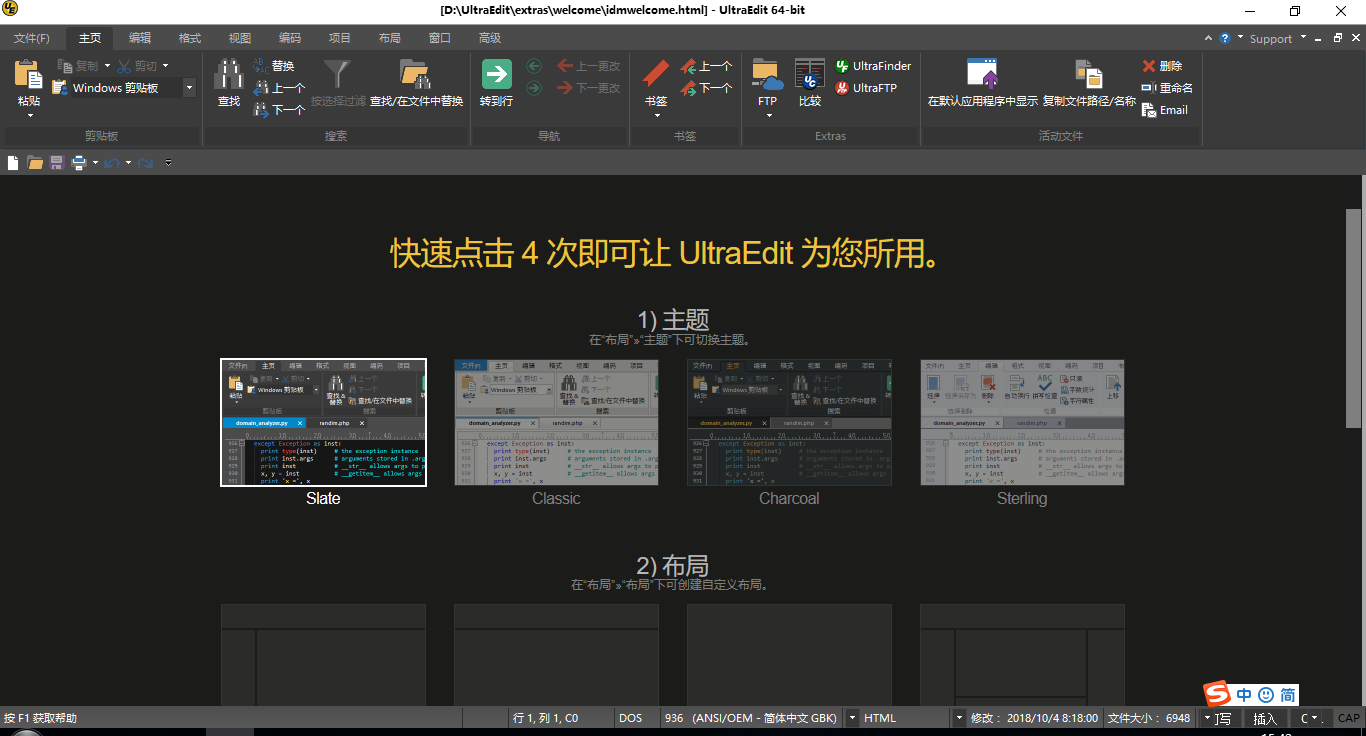Click the Save disk icon in quick toolbar
The image size is (1366, 736).
coord(56,162)
